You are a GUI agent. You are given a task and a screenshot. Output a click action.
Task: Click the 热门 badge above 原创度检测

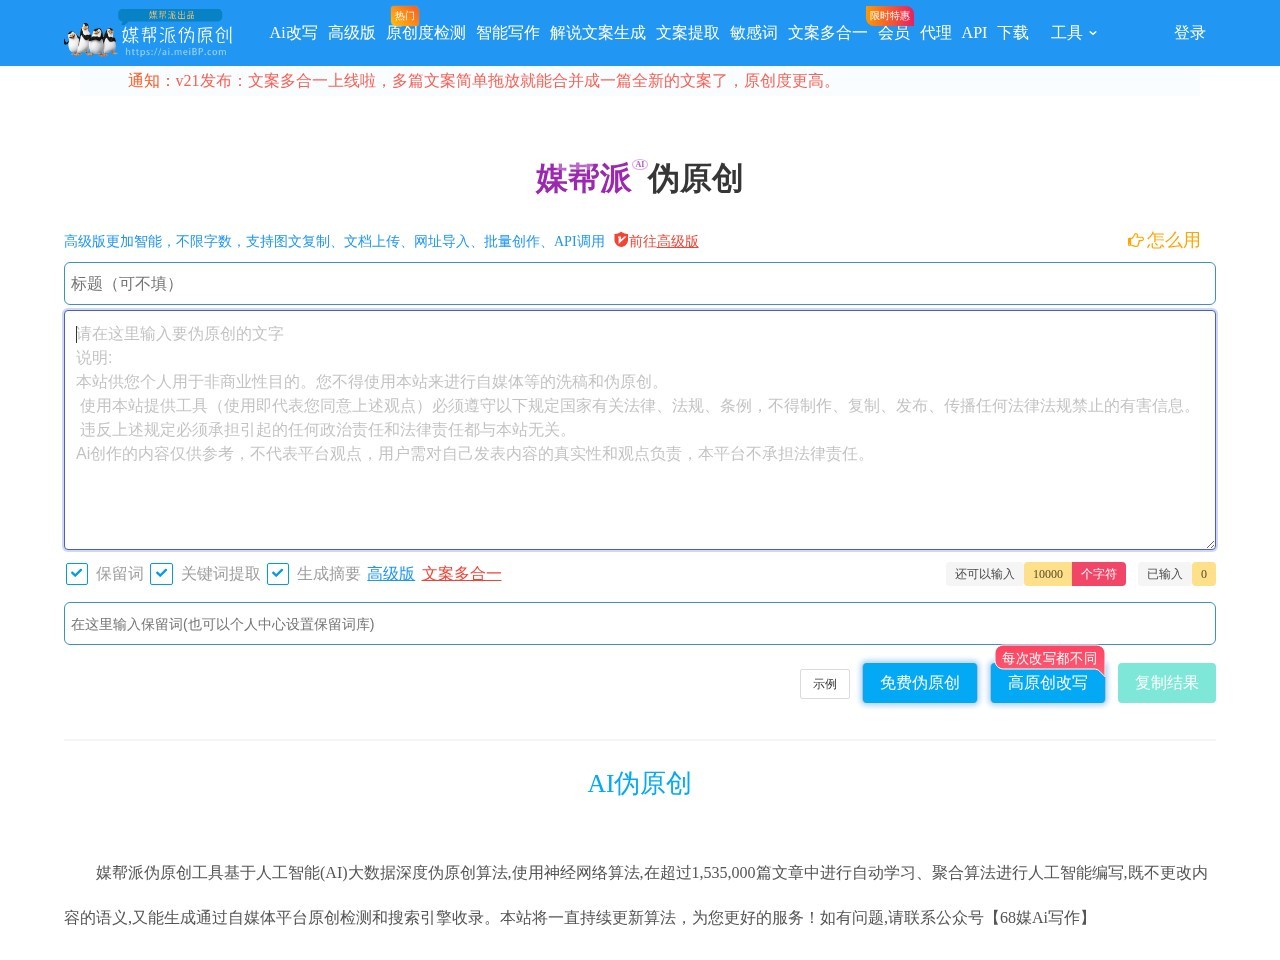405,16
